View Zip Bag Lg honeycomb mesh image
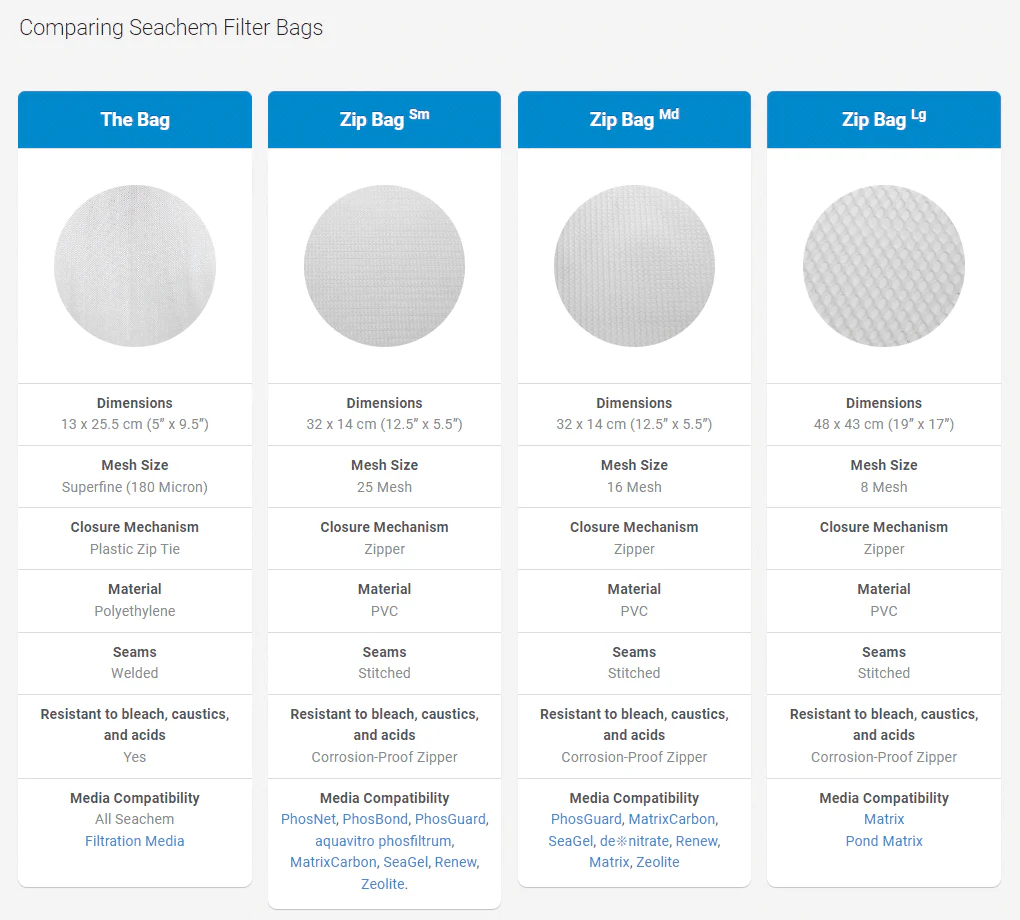 tap(883, 265)
